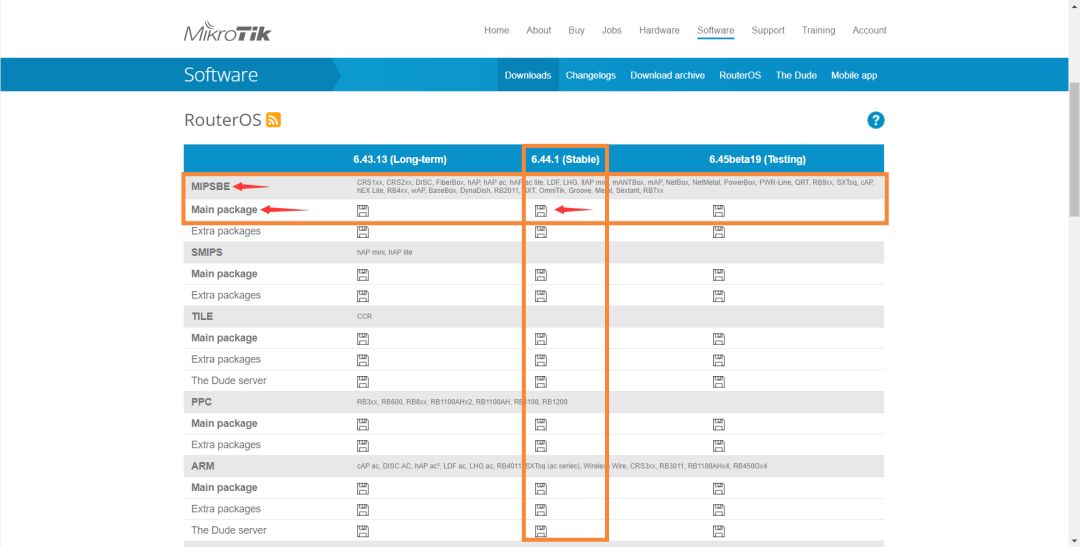This screenshot has width=1080, height=547.
Task: Download MIPSBE Main package 6.44.1 Stable
Action: [x=541, y=211]
